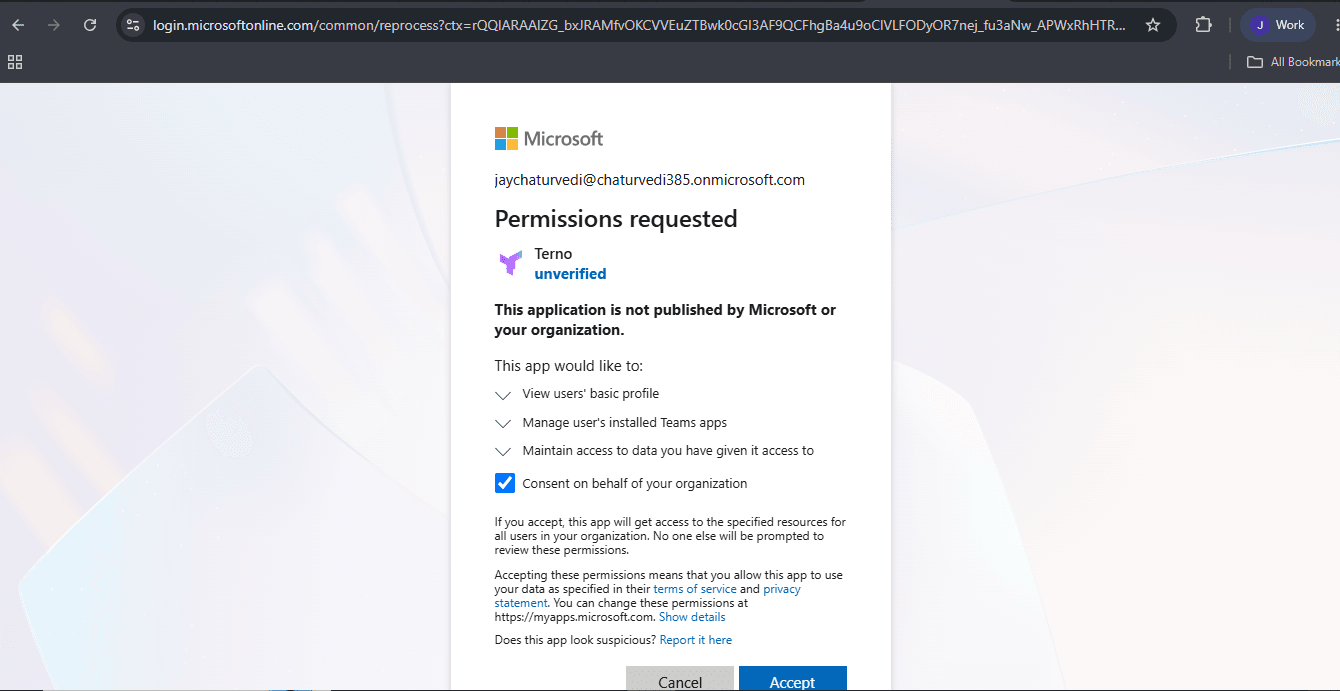Accept the requested permissions
Viewport: 1340px width, 691px height.
pos(793,679)
